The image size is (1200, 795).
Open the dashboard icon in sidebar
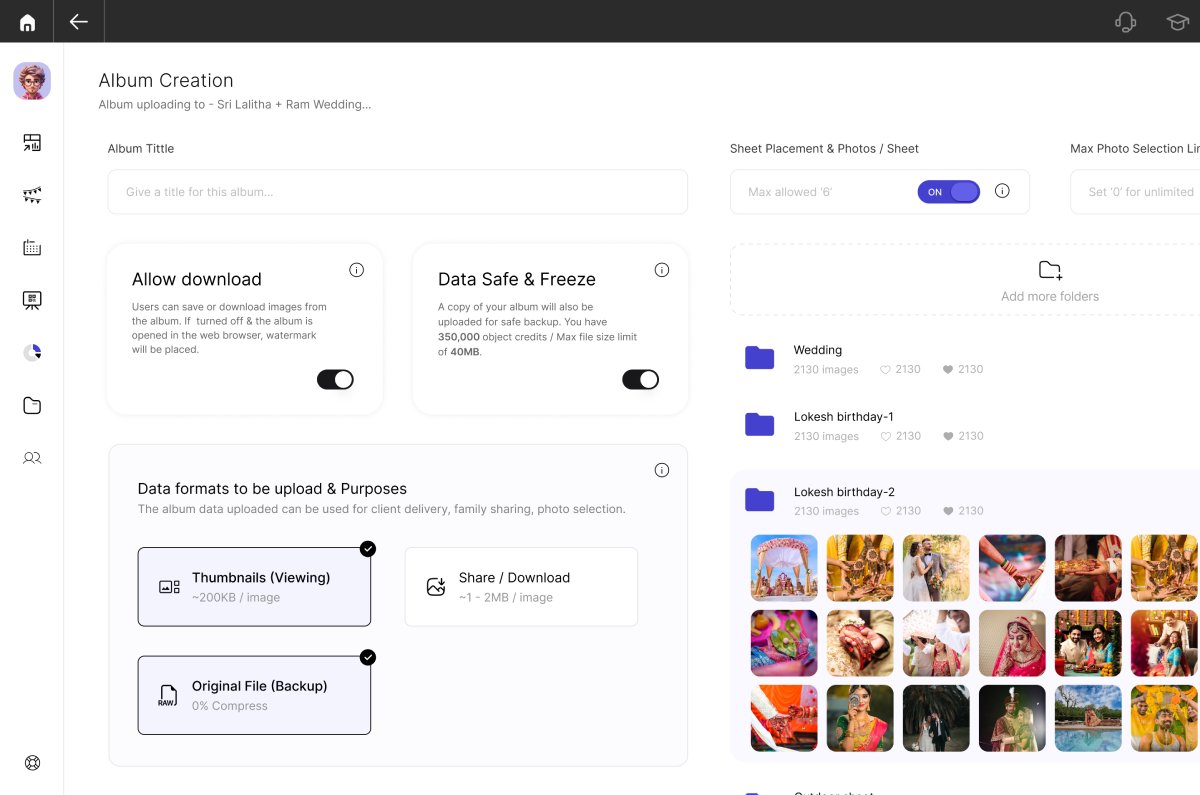32,143
